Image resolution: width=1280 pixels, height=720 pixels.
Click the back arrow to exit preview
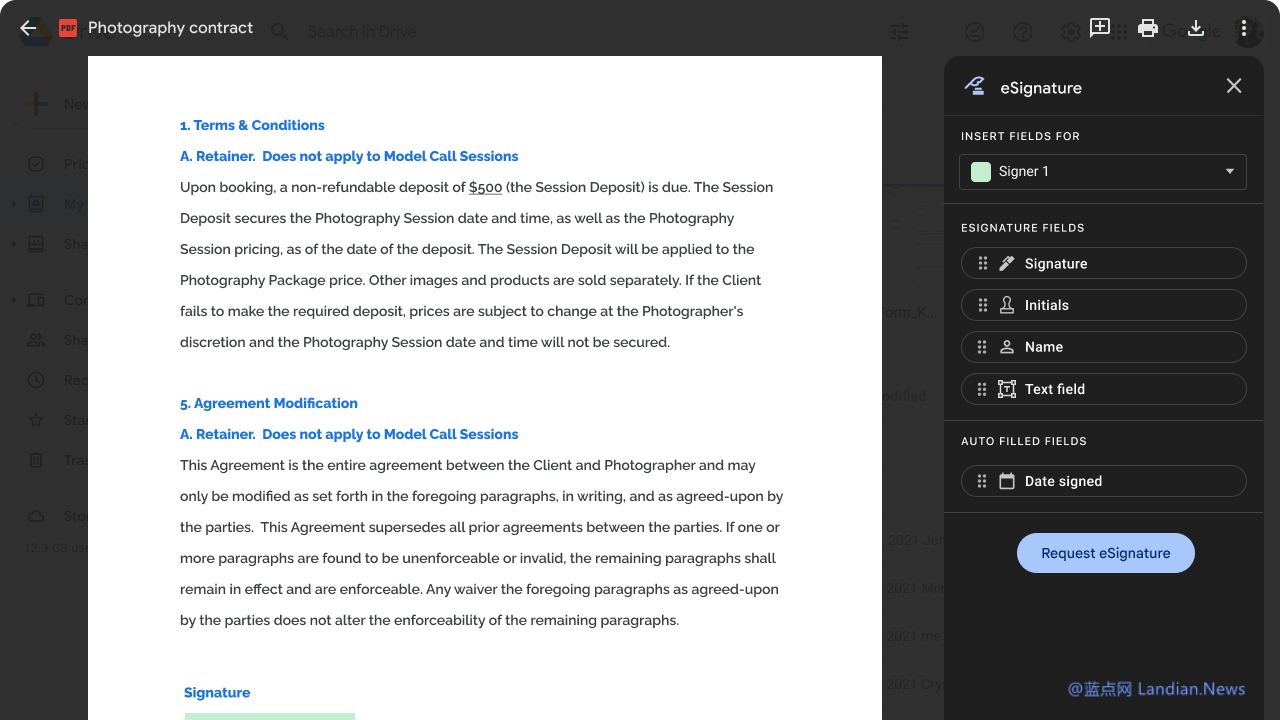tap(28, 28)
